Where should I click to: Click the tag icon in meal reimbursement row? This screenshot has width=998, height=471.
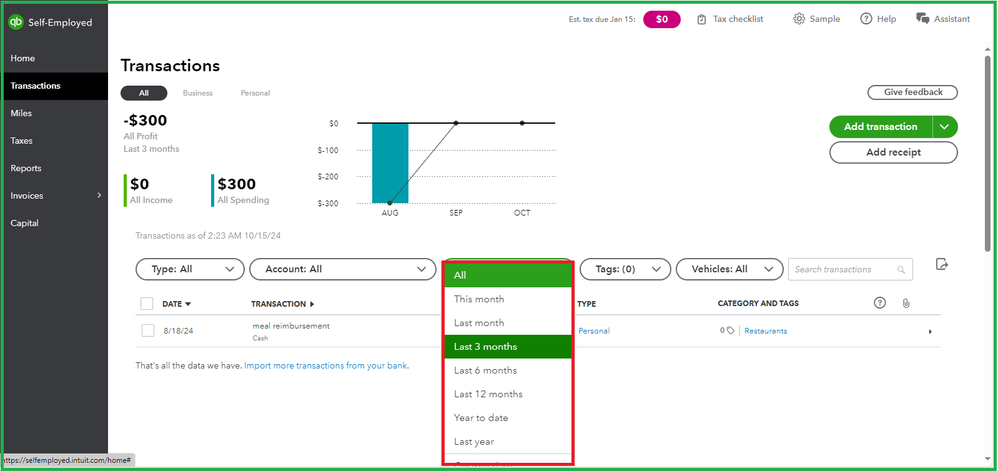coord(731,331)
